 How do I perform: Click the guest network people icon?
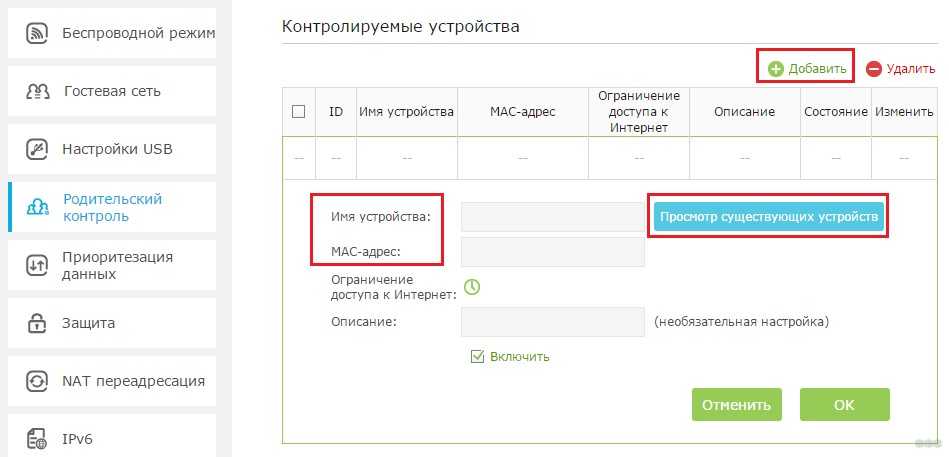[38, 91]
